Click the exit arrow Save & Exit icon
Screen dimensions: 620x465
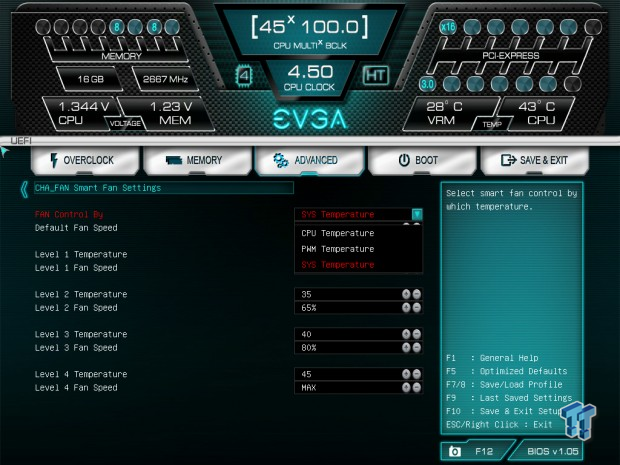(508, 161)
